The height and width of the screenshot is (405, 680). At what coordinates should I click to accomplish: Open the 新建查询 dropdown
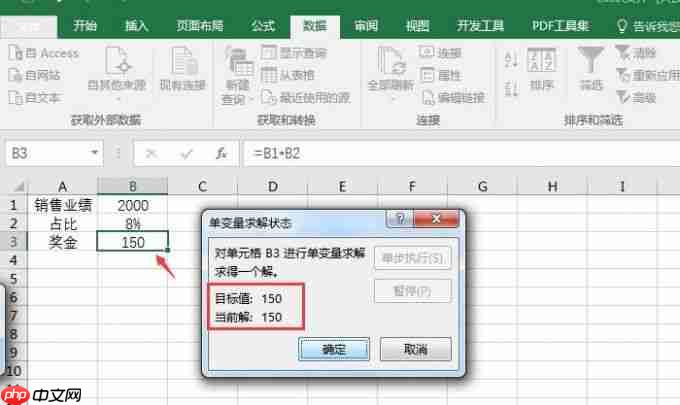pos(237,76)
